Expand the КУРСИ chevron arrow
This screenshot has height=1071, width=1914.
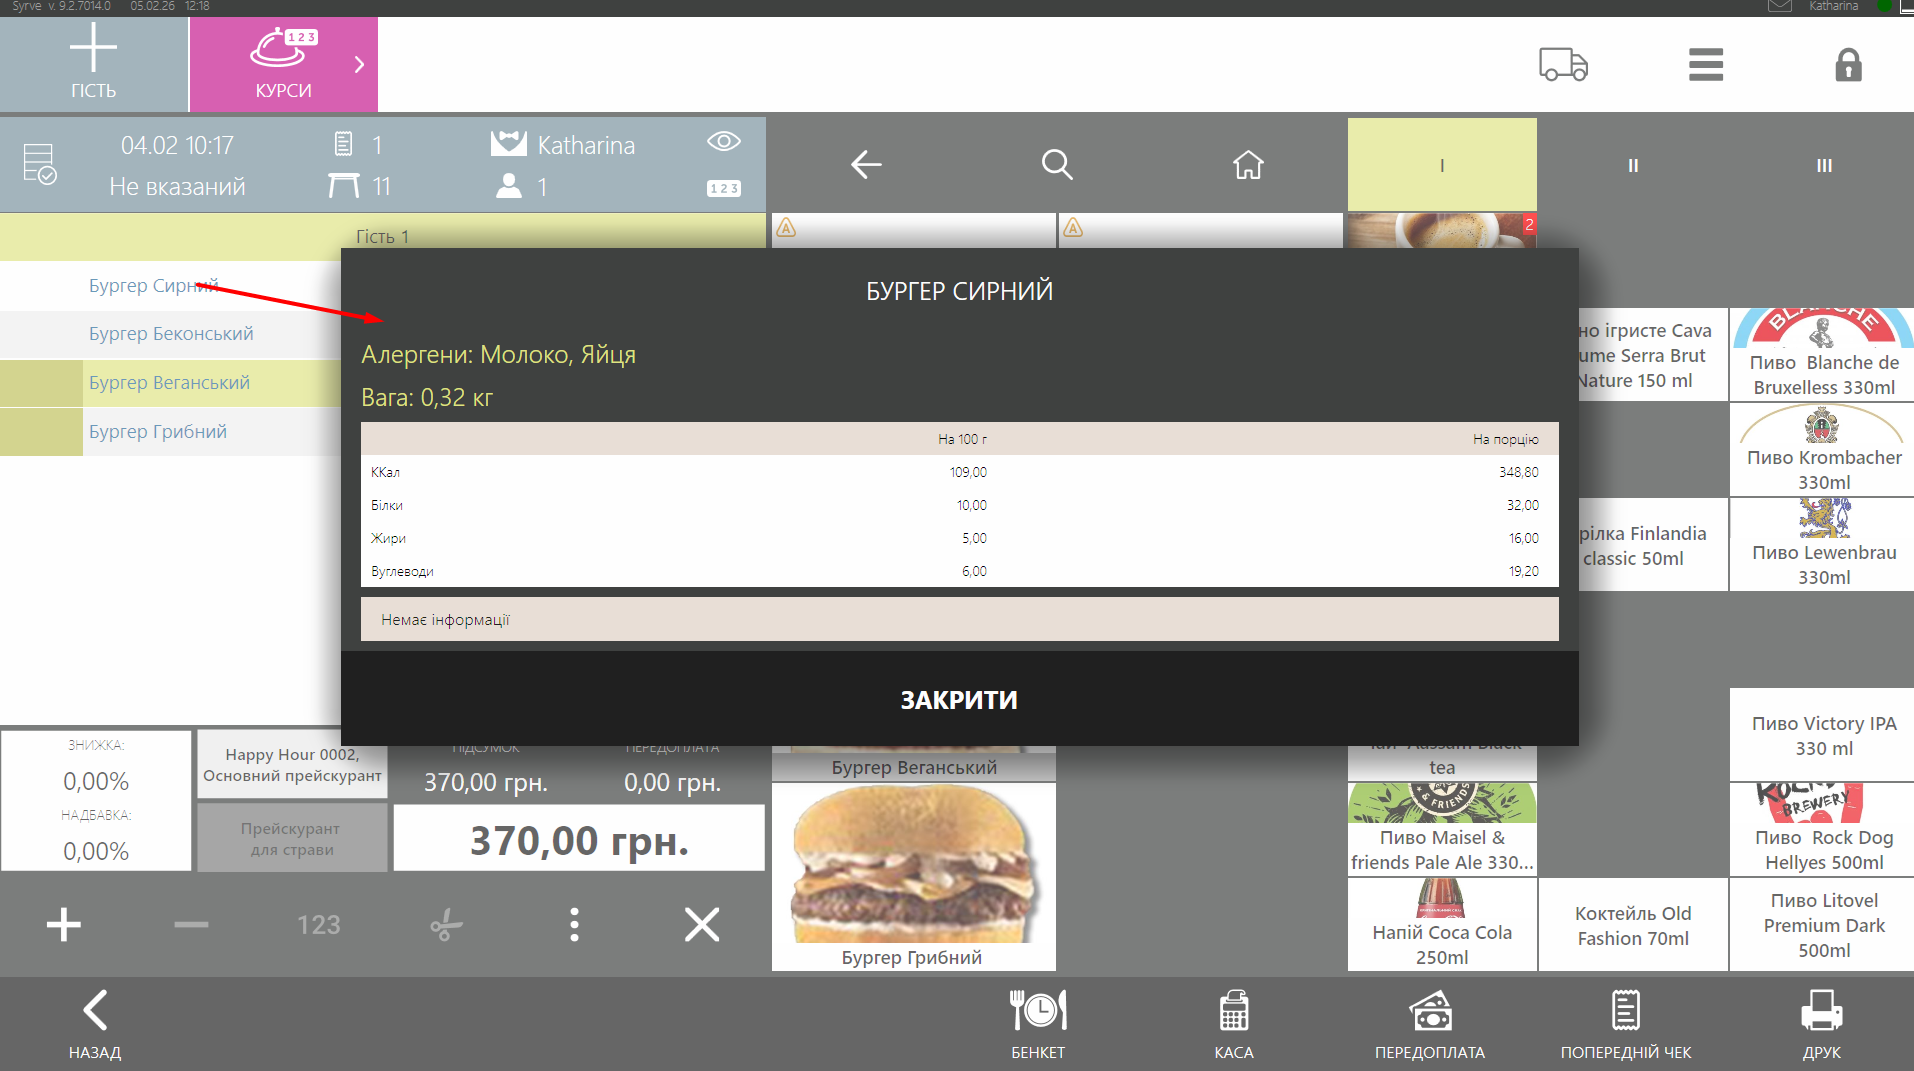(x=359, y=65)
